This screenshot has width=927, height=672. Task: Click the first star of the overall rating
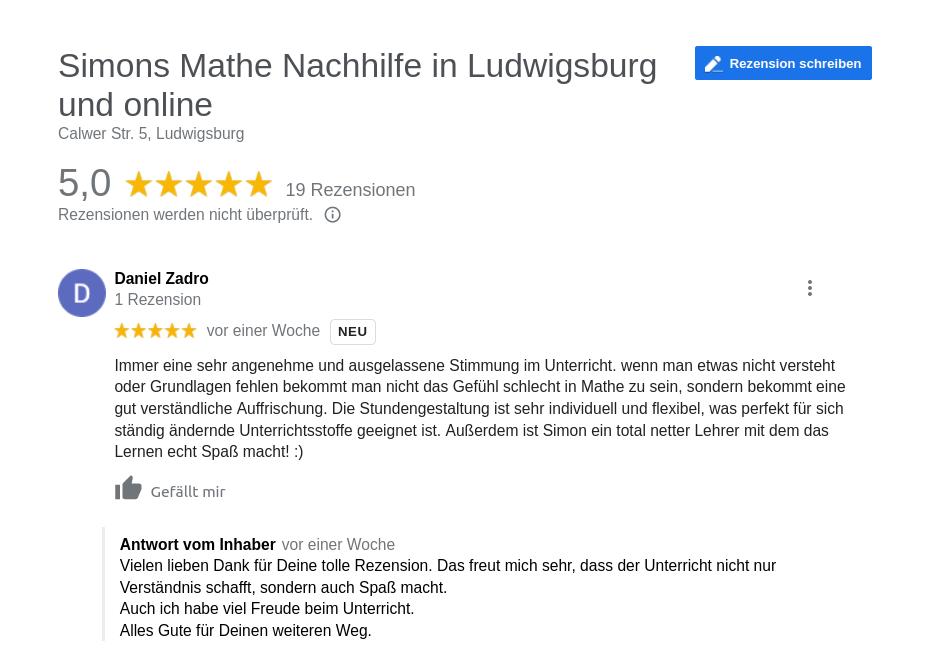pyautogui.click(x=139, y=185)
